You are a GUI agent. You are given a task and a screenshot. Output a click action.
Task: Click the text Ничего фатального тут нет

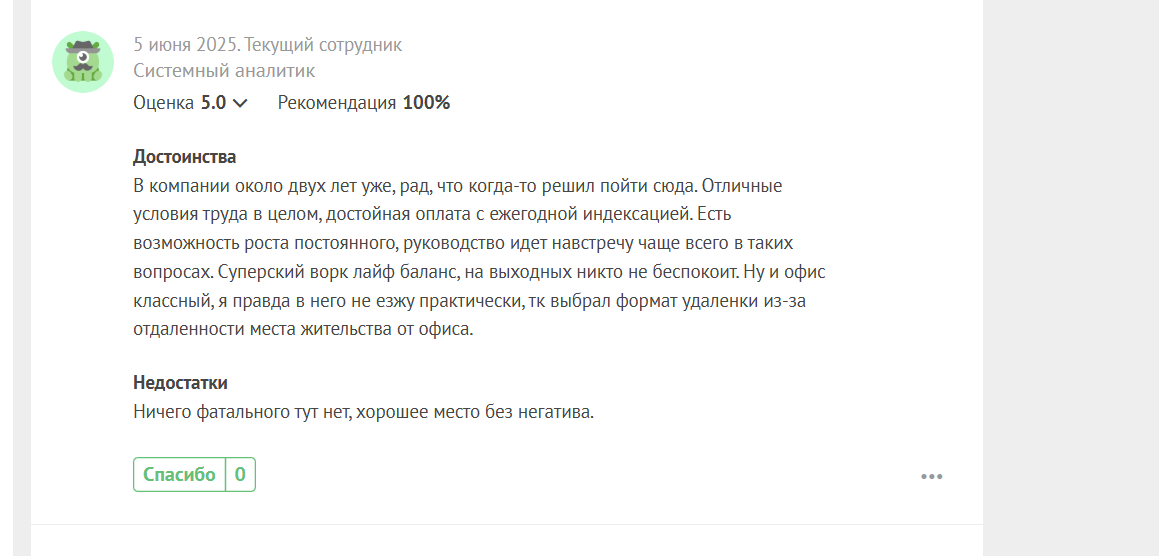coord(242,413)
